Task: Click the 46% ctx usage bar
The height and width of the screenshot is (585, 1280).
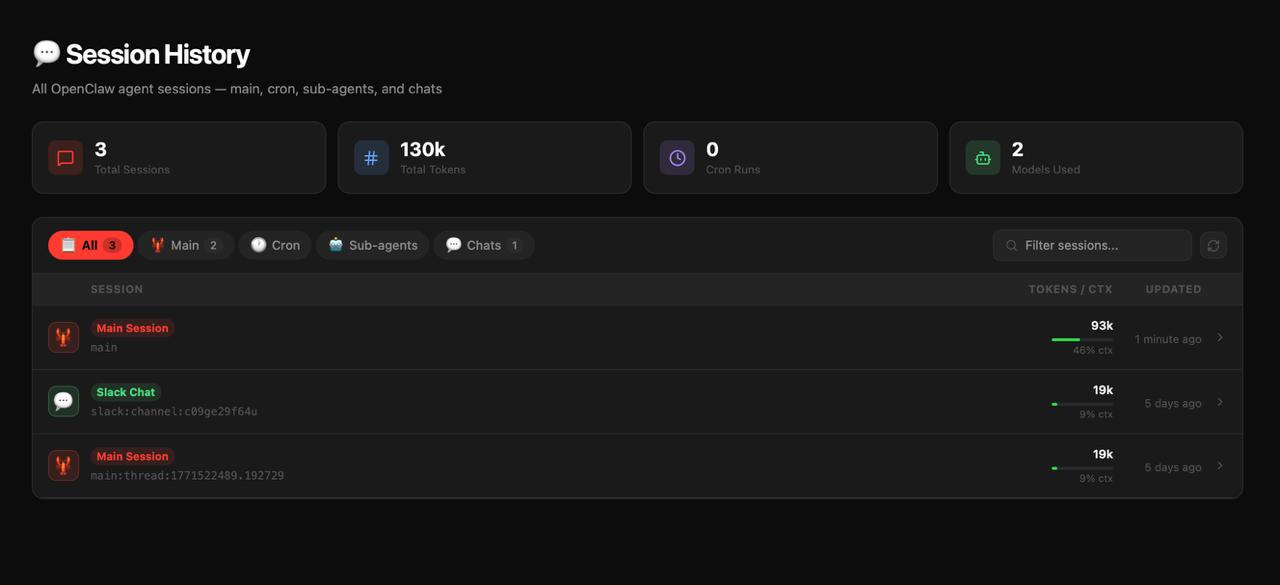Action: (1082, 340)
